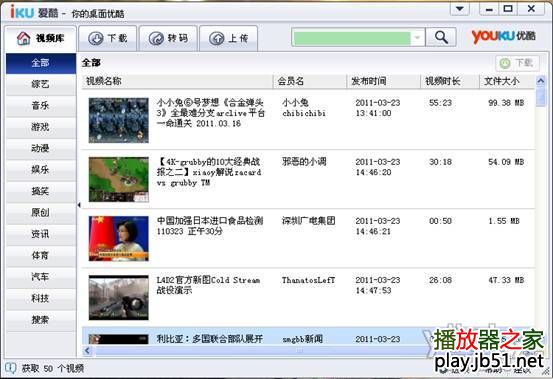Select the 小小兔⑥号梦想 video title

pos(211,113)
